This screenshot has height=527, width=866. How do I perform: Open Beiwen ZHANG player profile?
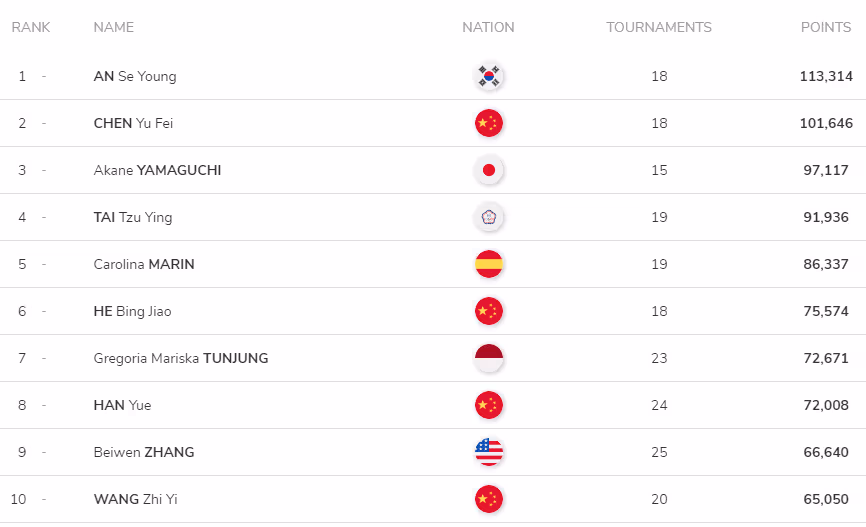(x=144, y=452)
